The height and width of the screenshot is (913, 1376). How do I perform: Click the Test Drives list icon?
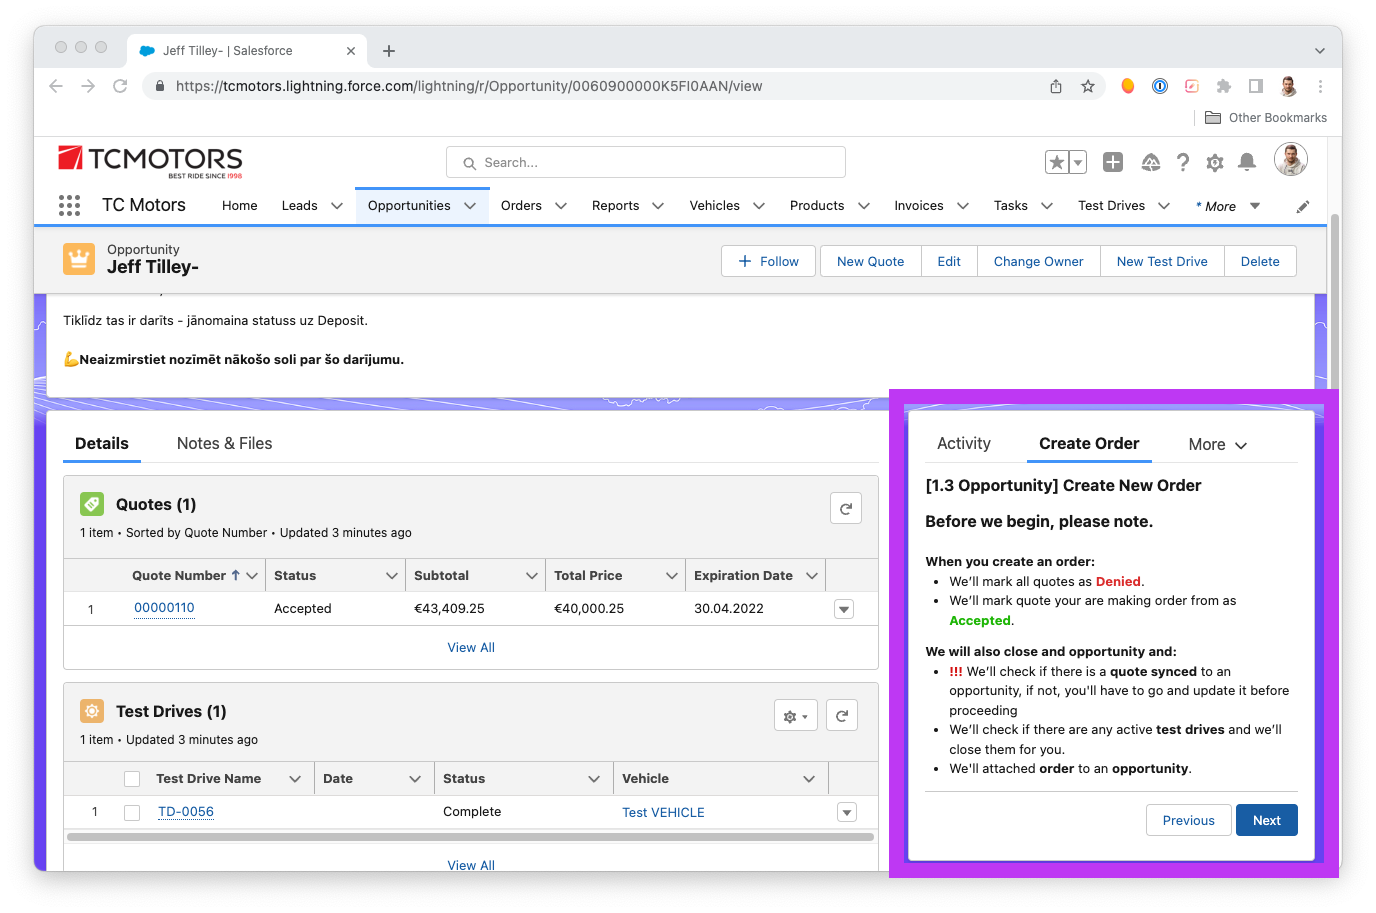[92, 711]
